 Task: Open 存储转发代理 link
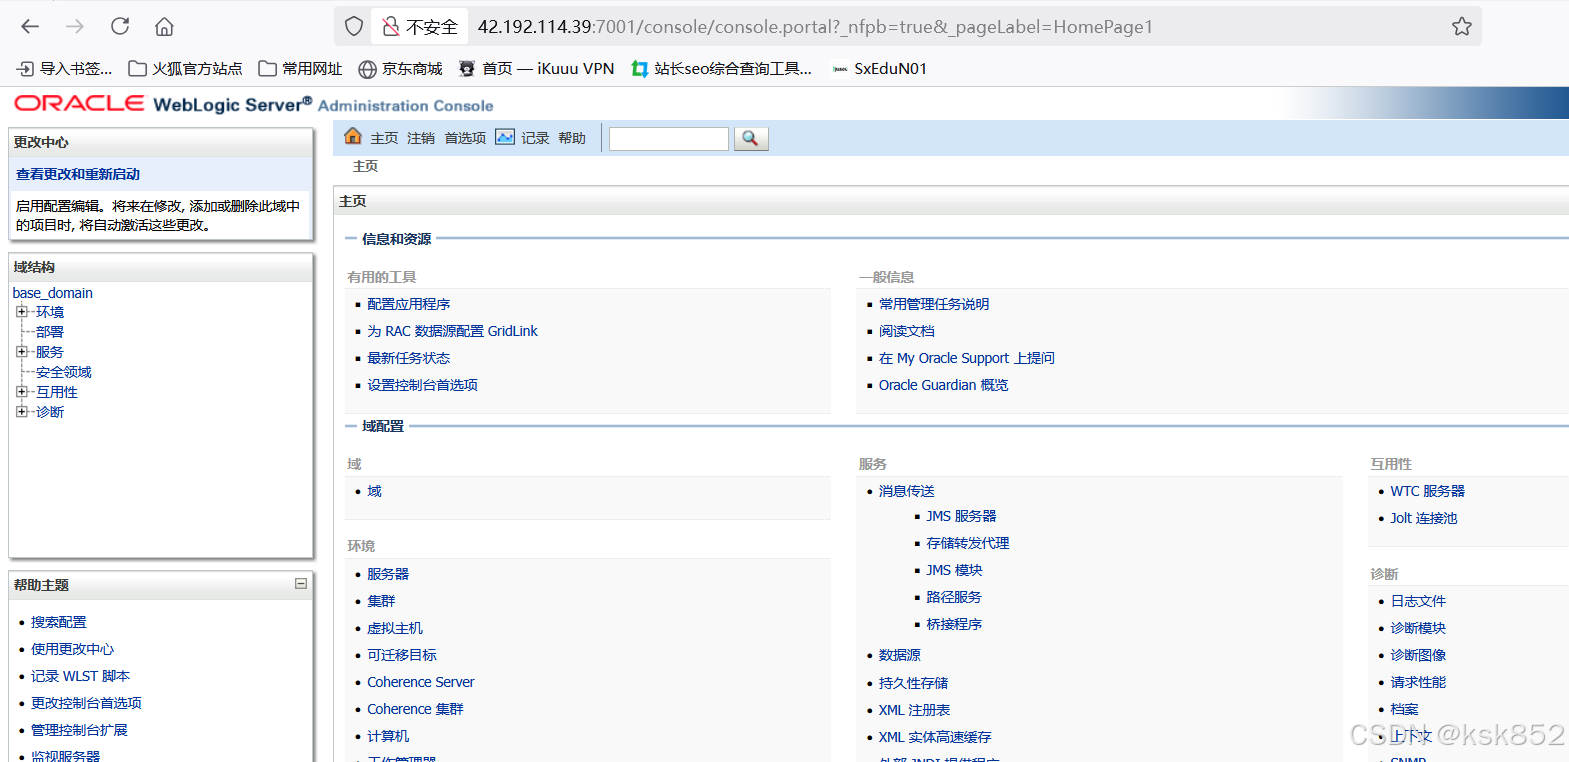tap(968, 543)
